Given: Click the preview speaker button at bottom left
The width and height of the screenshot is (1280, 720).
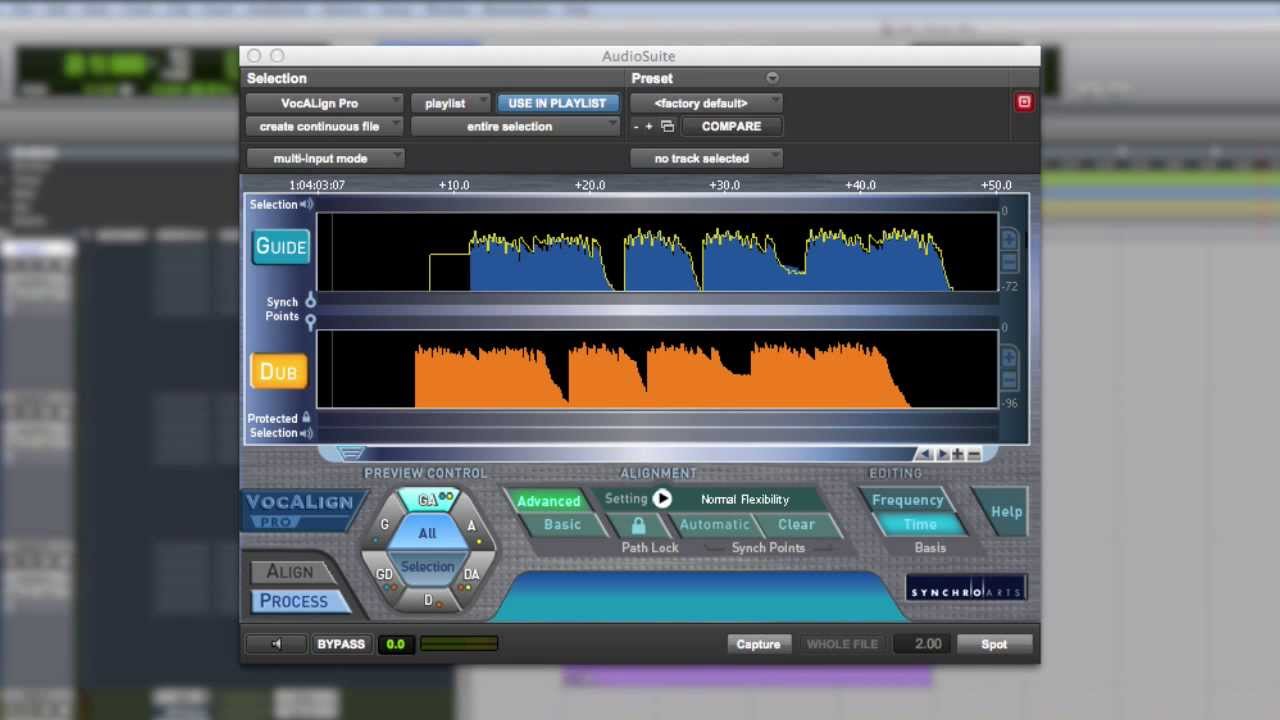Looking at the screenshot, I should [x=276, y=644].
